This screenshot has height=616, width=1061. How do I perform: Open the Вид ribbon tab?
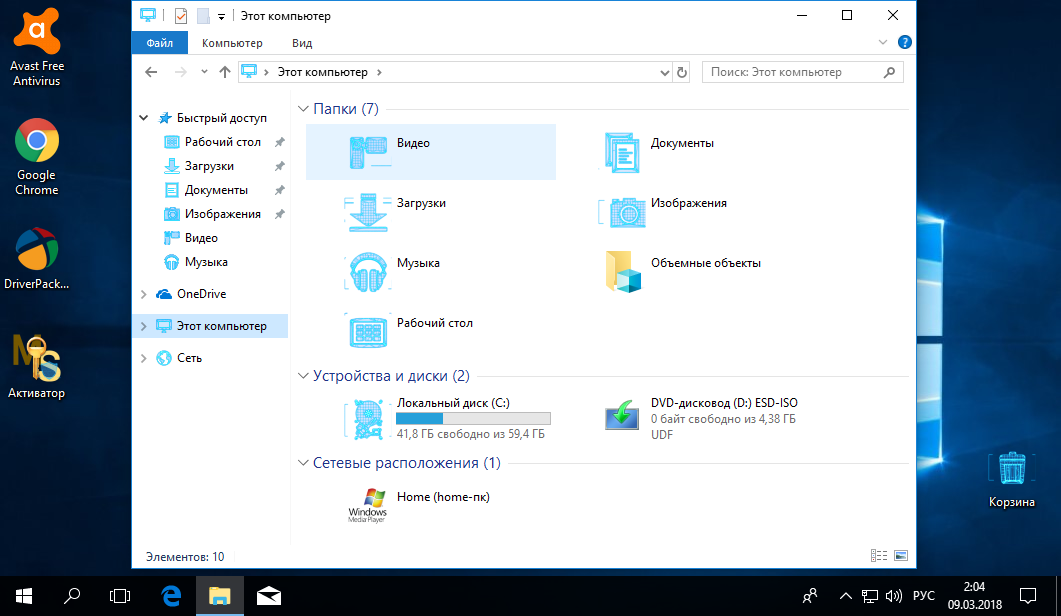tap(302, 43)
